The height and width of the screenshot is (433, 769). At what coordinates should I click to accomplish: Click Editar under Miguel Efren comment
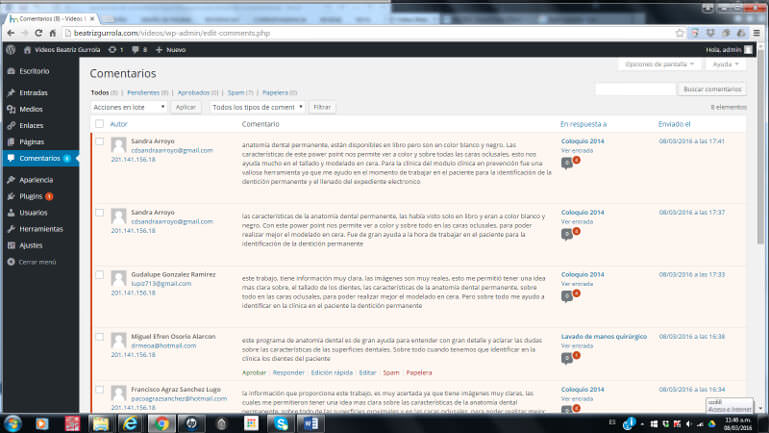[367, 373]
